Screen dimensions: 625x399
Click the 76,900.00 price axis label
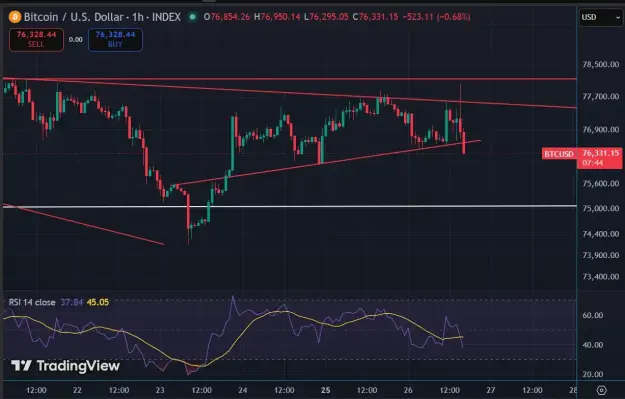[601, 130]
